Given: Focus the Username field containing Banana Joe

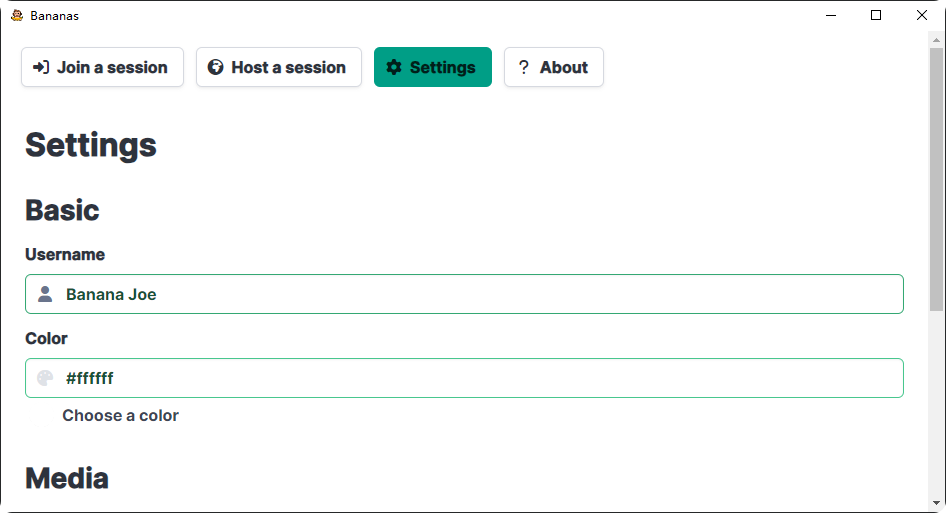Looking at the screenshot, I should (480, 294).
